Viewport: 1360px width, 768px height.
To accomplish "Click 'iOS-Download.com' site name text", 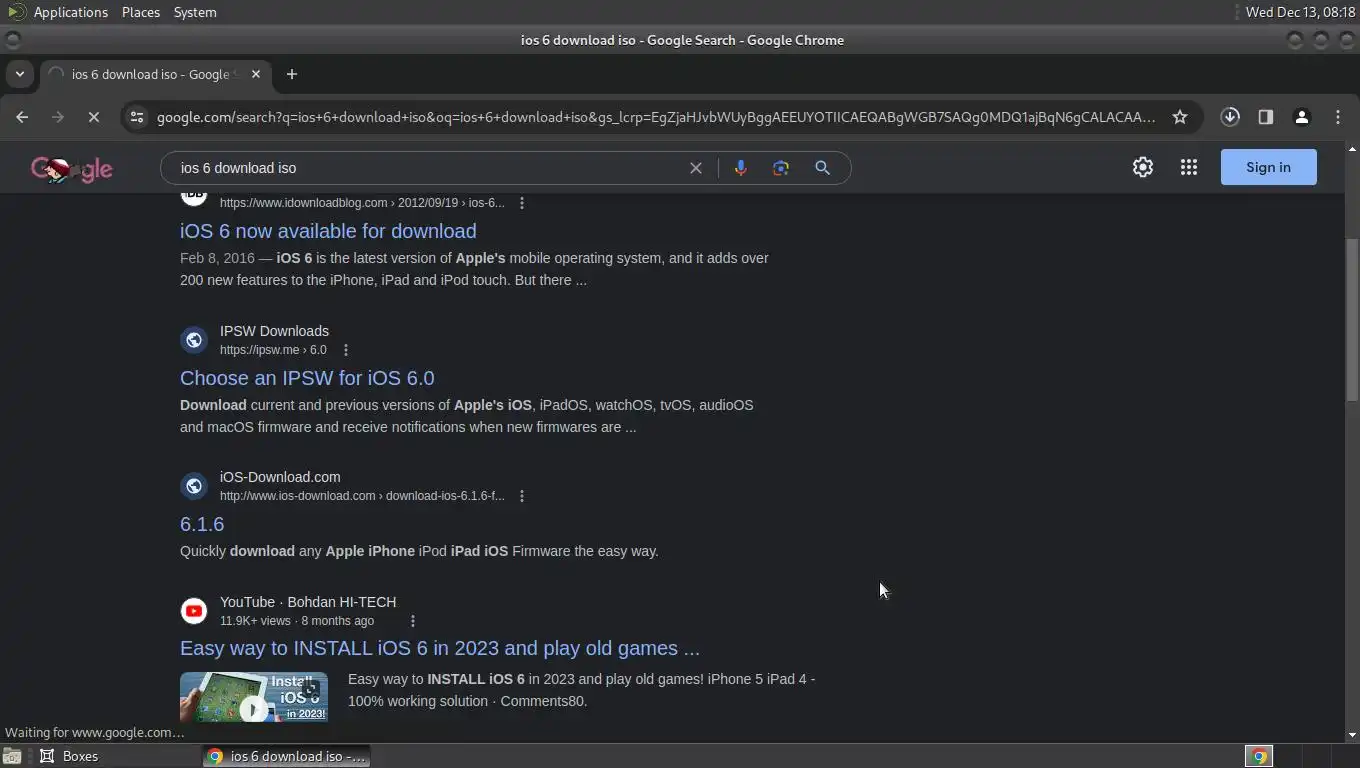I will pos(280,477).
